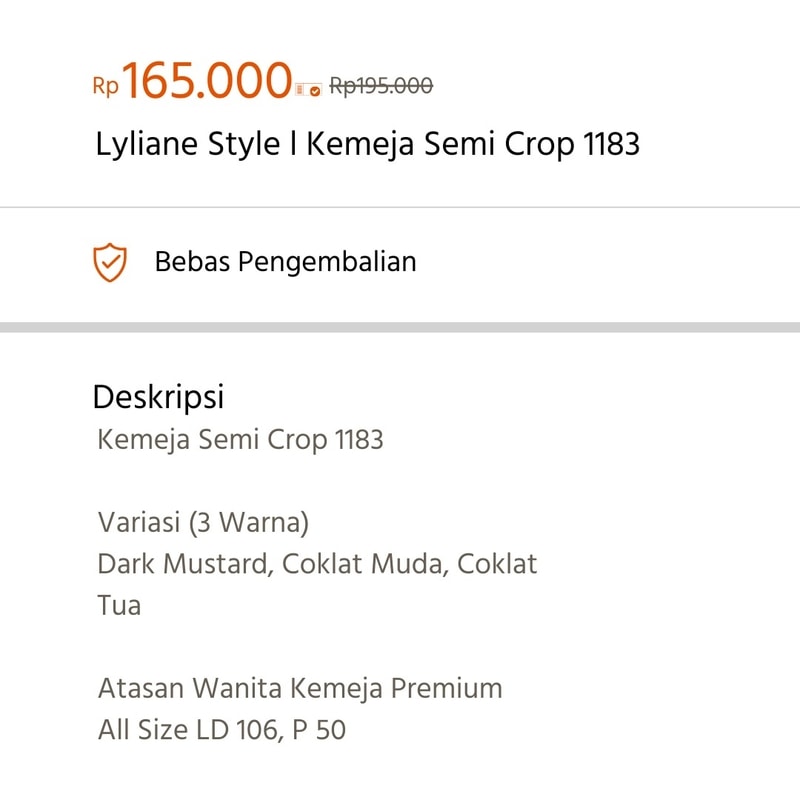Screen dimensions: 800x800
Task: Tap the Deskripsi section heading
Action: (158, 397)
